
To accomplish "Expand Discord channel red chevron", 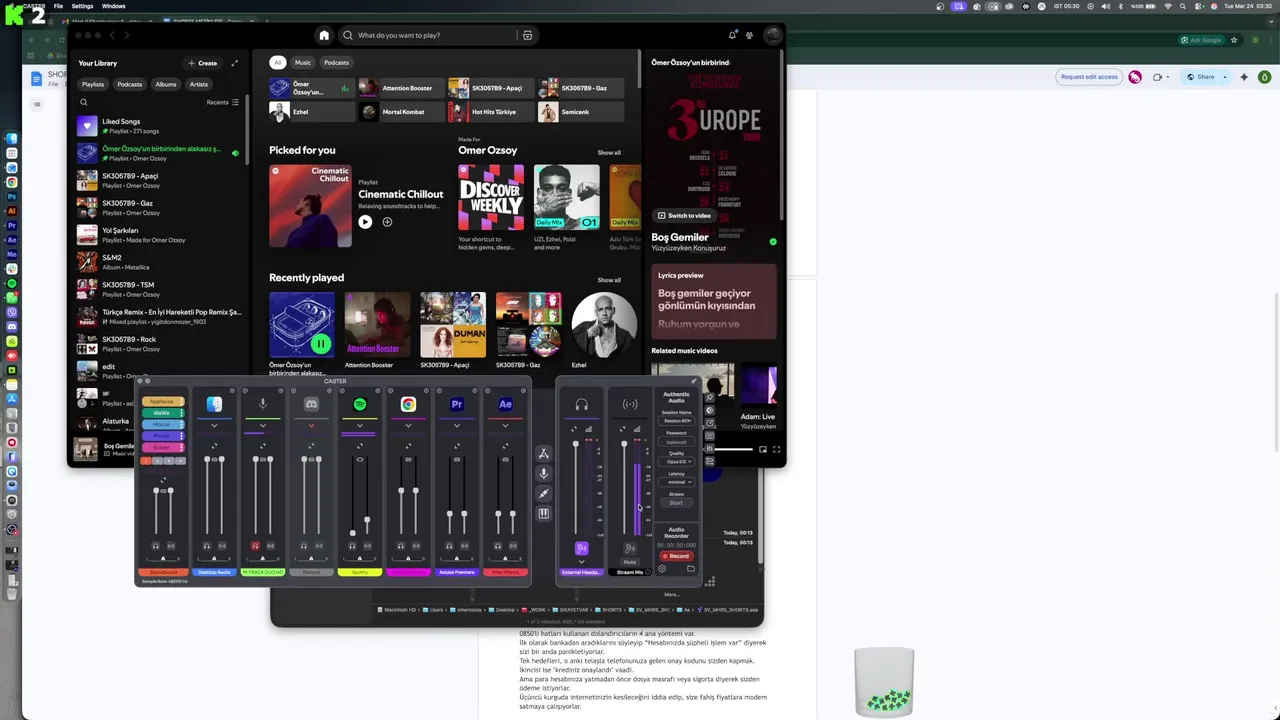I will tap(311, 426).
